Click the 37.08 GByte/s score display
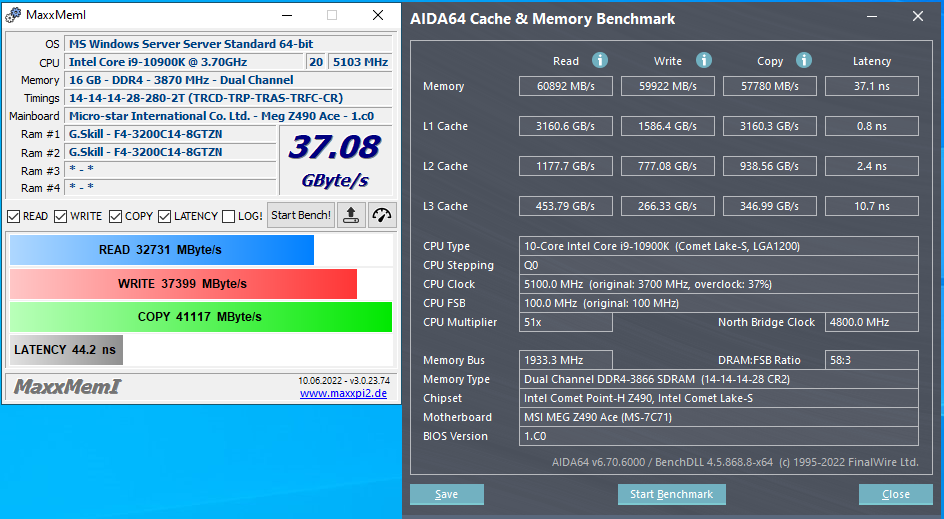Screen dimensions: 944x519 point(335,161)
